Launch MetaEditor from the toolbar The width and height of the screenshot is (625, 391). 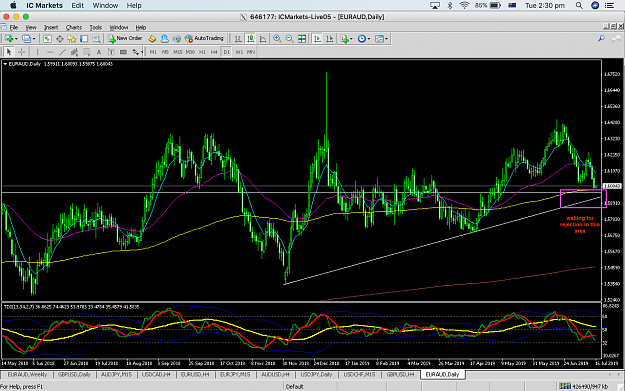152,39
